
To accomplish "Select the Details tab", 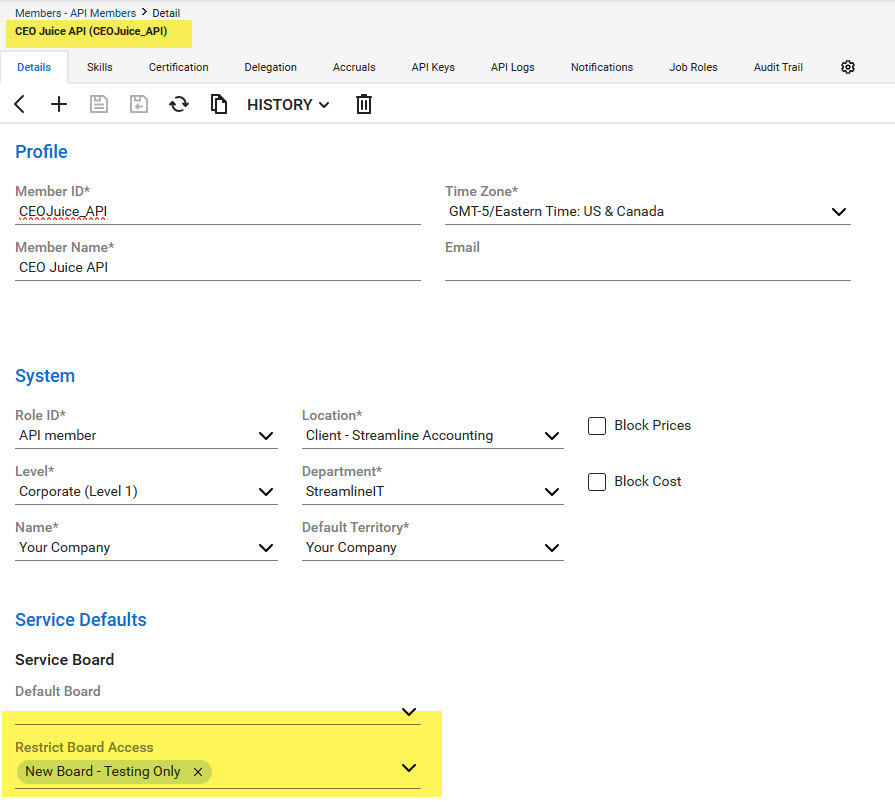I will point(34,67).
